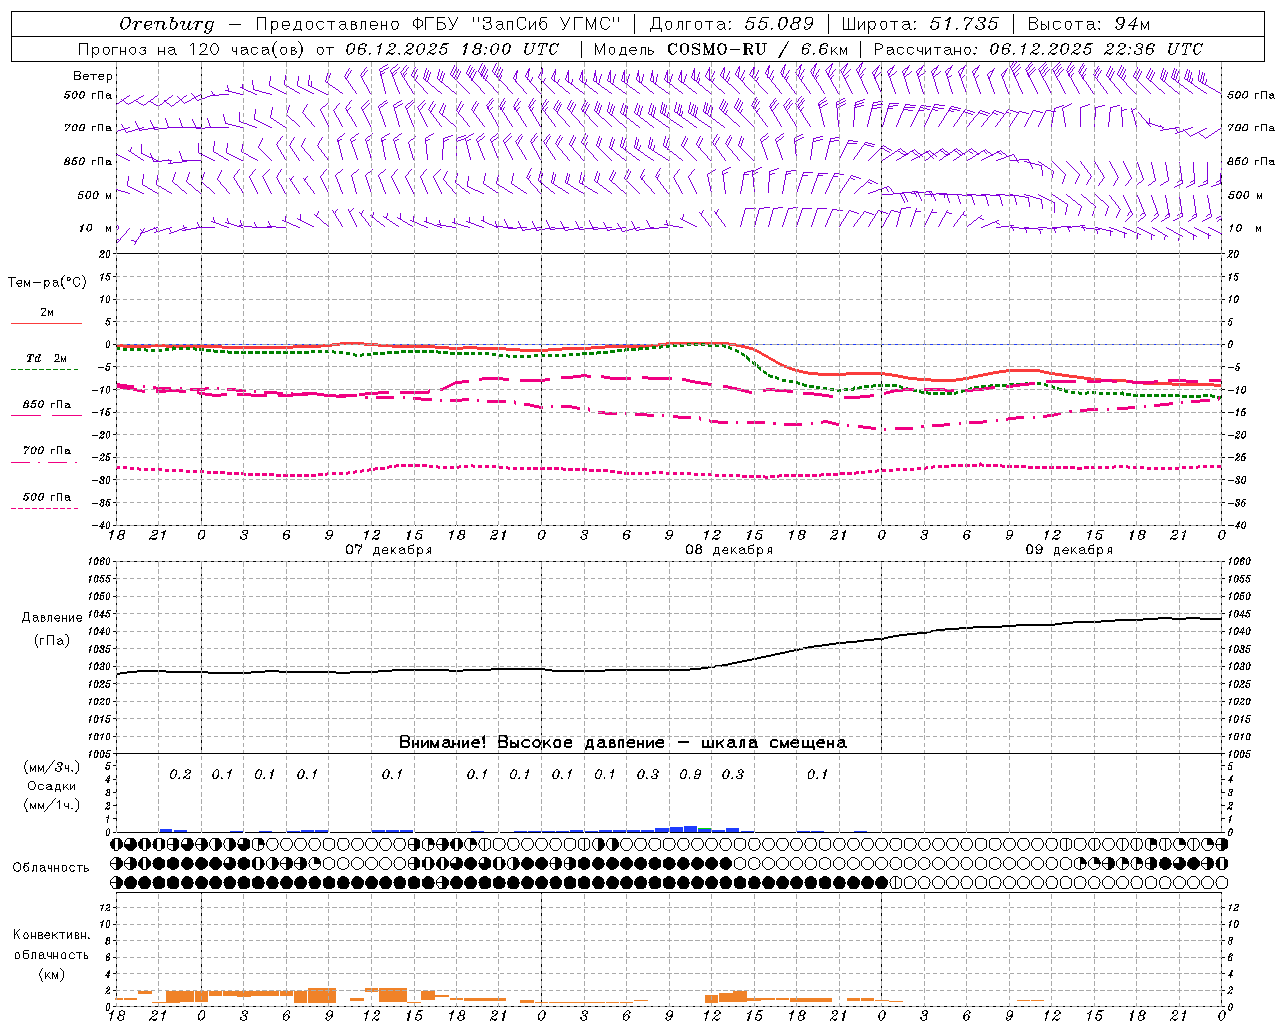The height and width of the screenshot is (1024, 1280).
Task: Click 'Внимание! Высокое давление — шкала смещена' warning
Action: (x=623, y=742)
